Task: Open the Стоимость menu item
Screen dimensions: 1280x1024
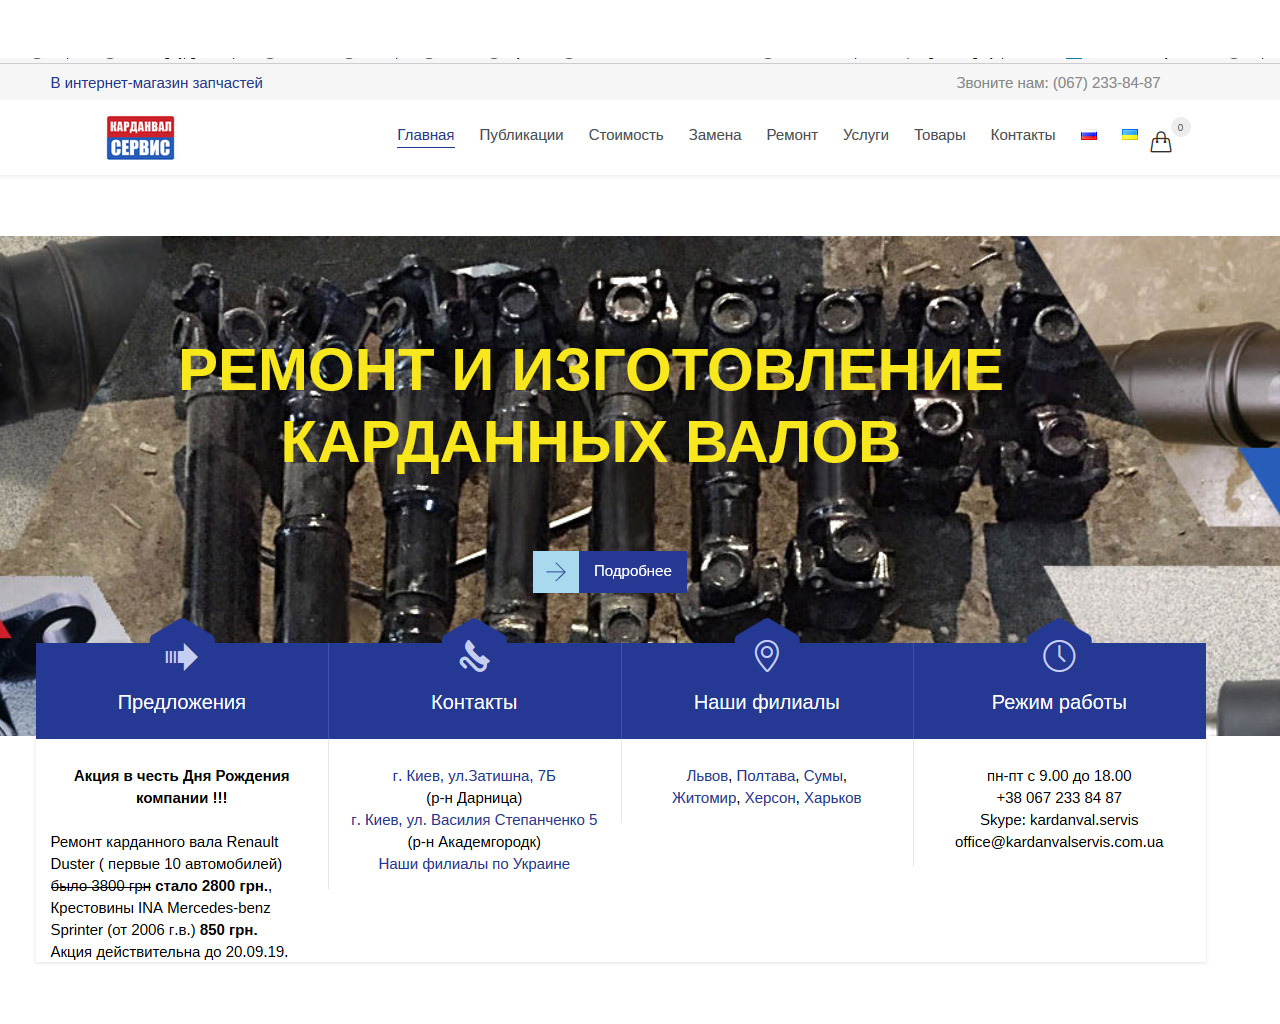Action: pyautogui.click(x=626, y=135)
